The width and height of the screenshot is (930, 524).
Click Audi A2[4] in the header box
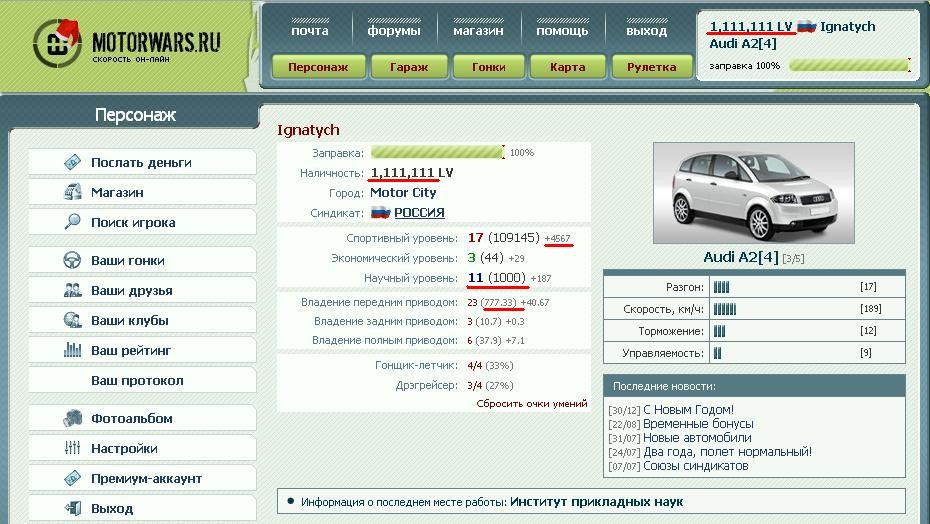click(x=743, y=43)
